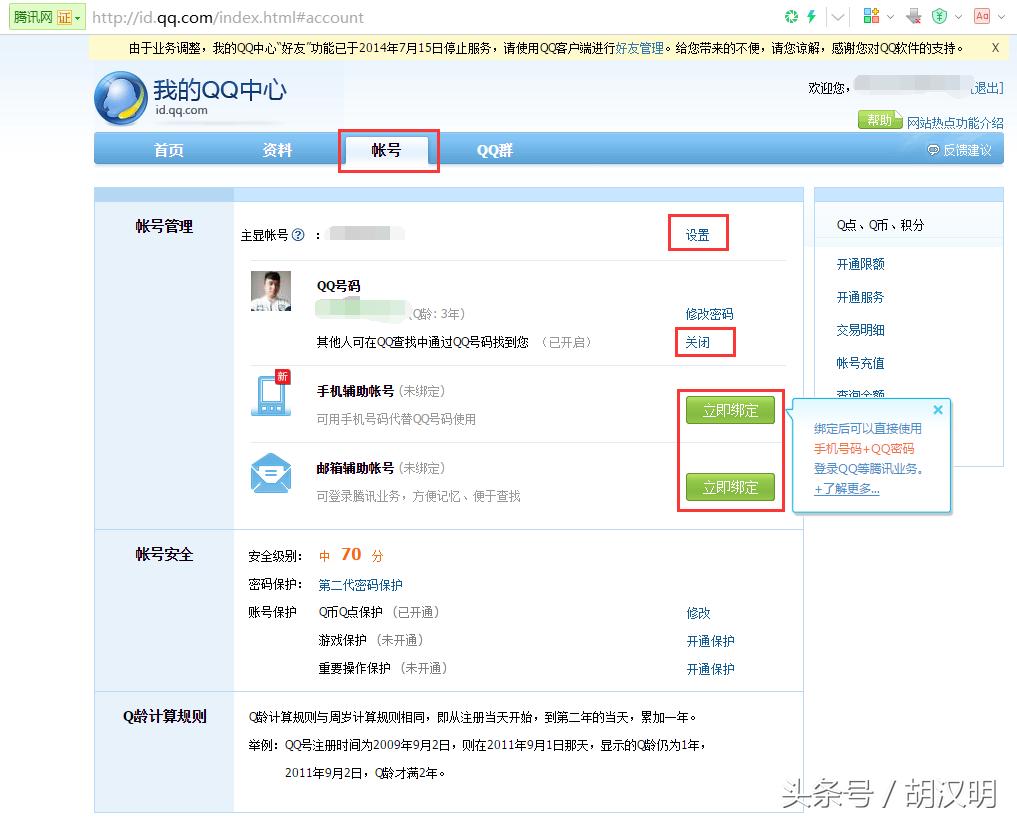Click the 我的QQ中心 logo globe icon
The height and width of the screenshot is (821, 1017).
tap(120, 97)
